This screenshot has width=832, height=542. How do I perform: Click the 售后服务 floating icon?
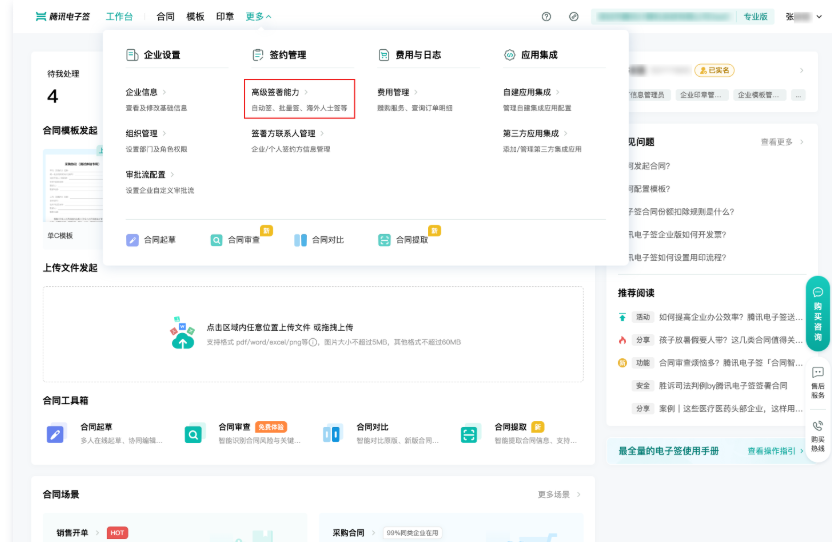[817, 382]
